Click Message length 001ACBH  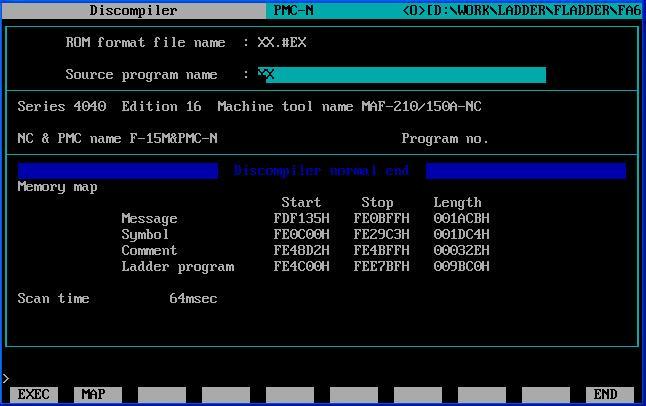click(x=461, y=218)
